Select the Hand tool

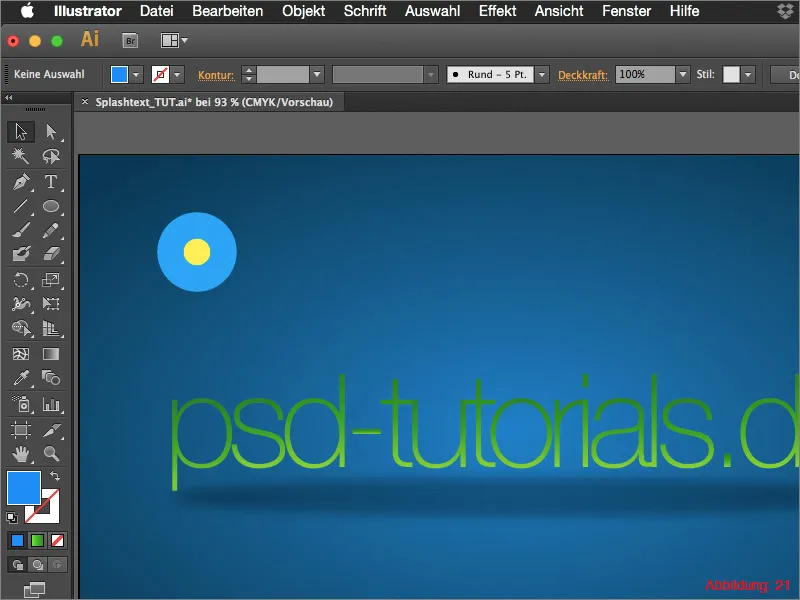point(21,454)
